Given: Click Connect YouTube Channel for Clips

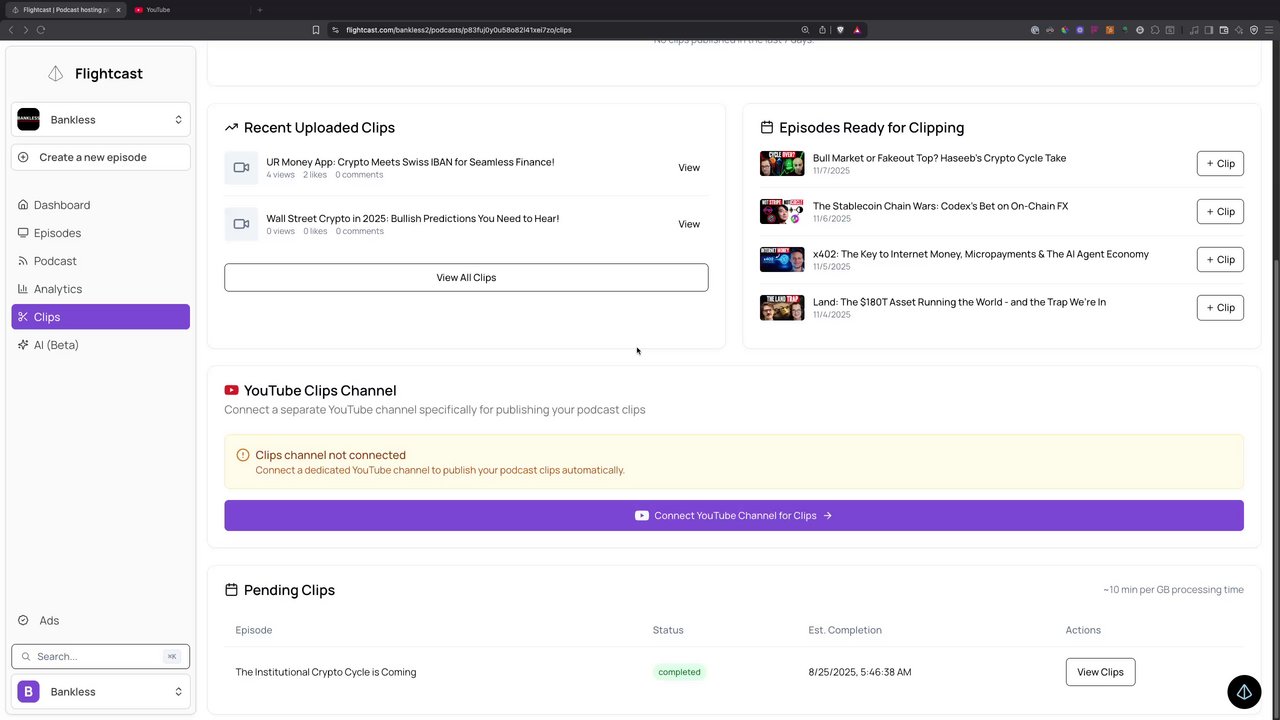Looking at the screenshot, I should click(x=734, y=516).
